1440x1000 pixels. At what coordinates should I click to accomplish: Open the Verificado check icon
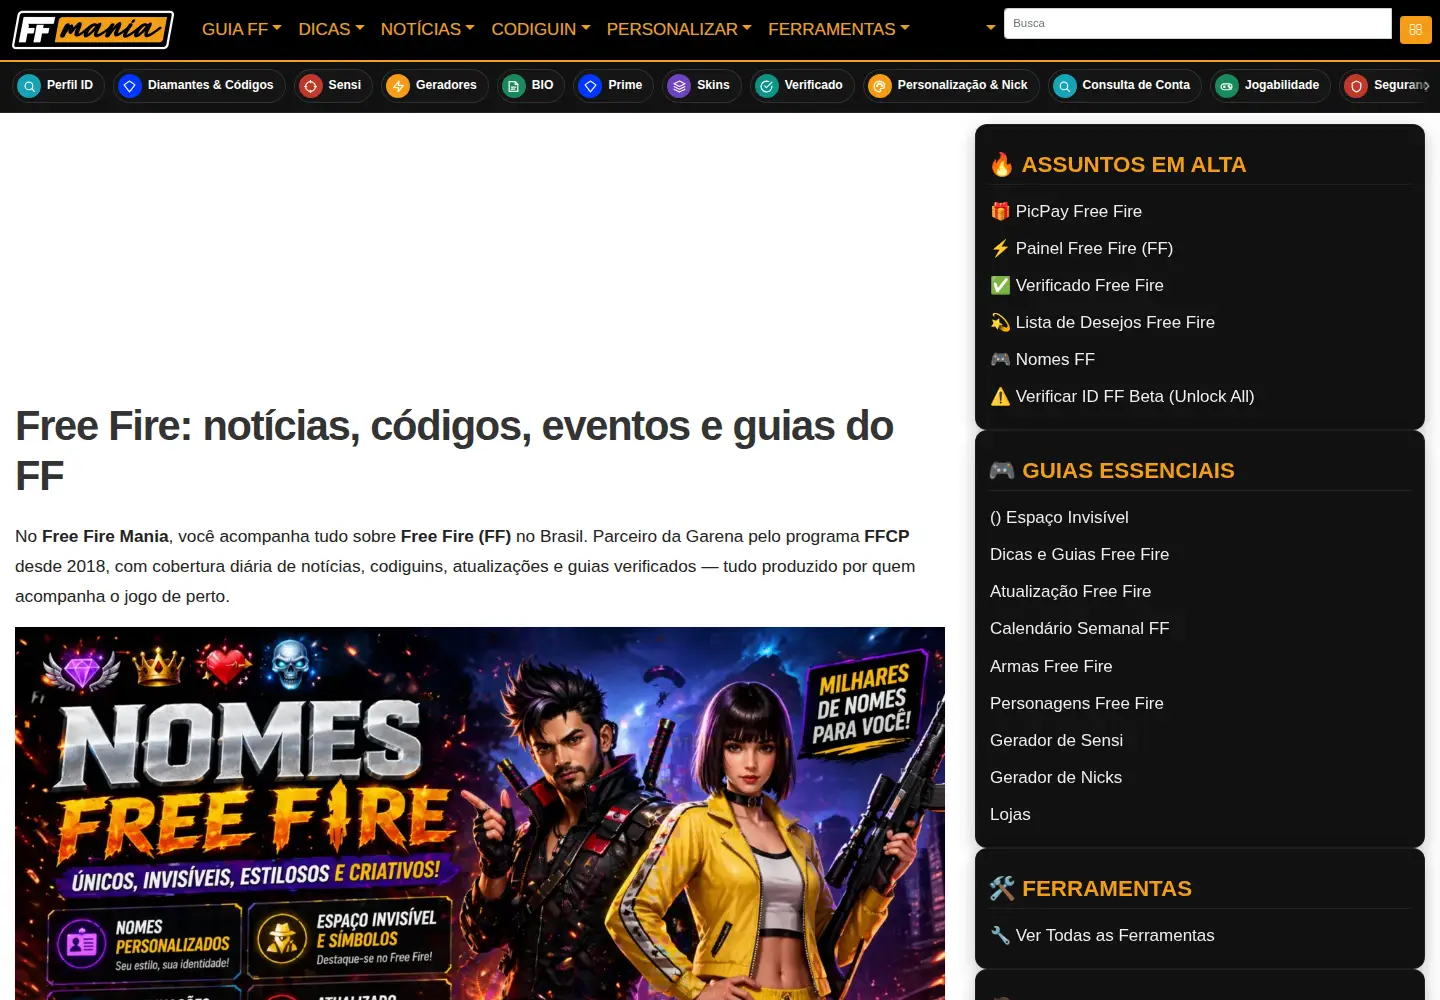(x=767, y=86)
